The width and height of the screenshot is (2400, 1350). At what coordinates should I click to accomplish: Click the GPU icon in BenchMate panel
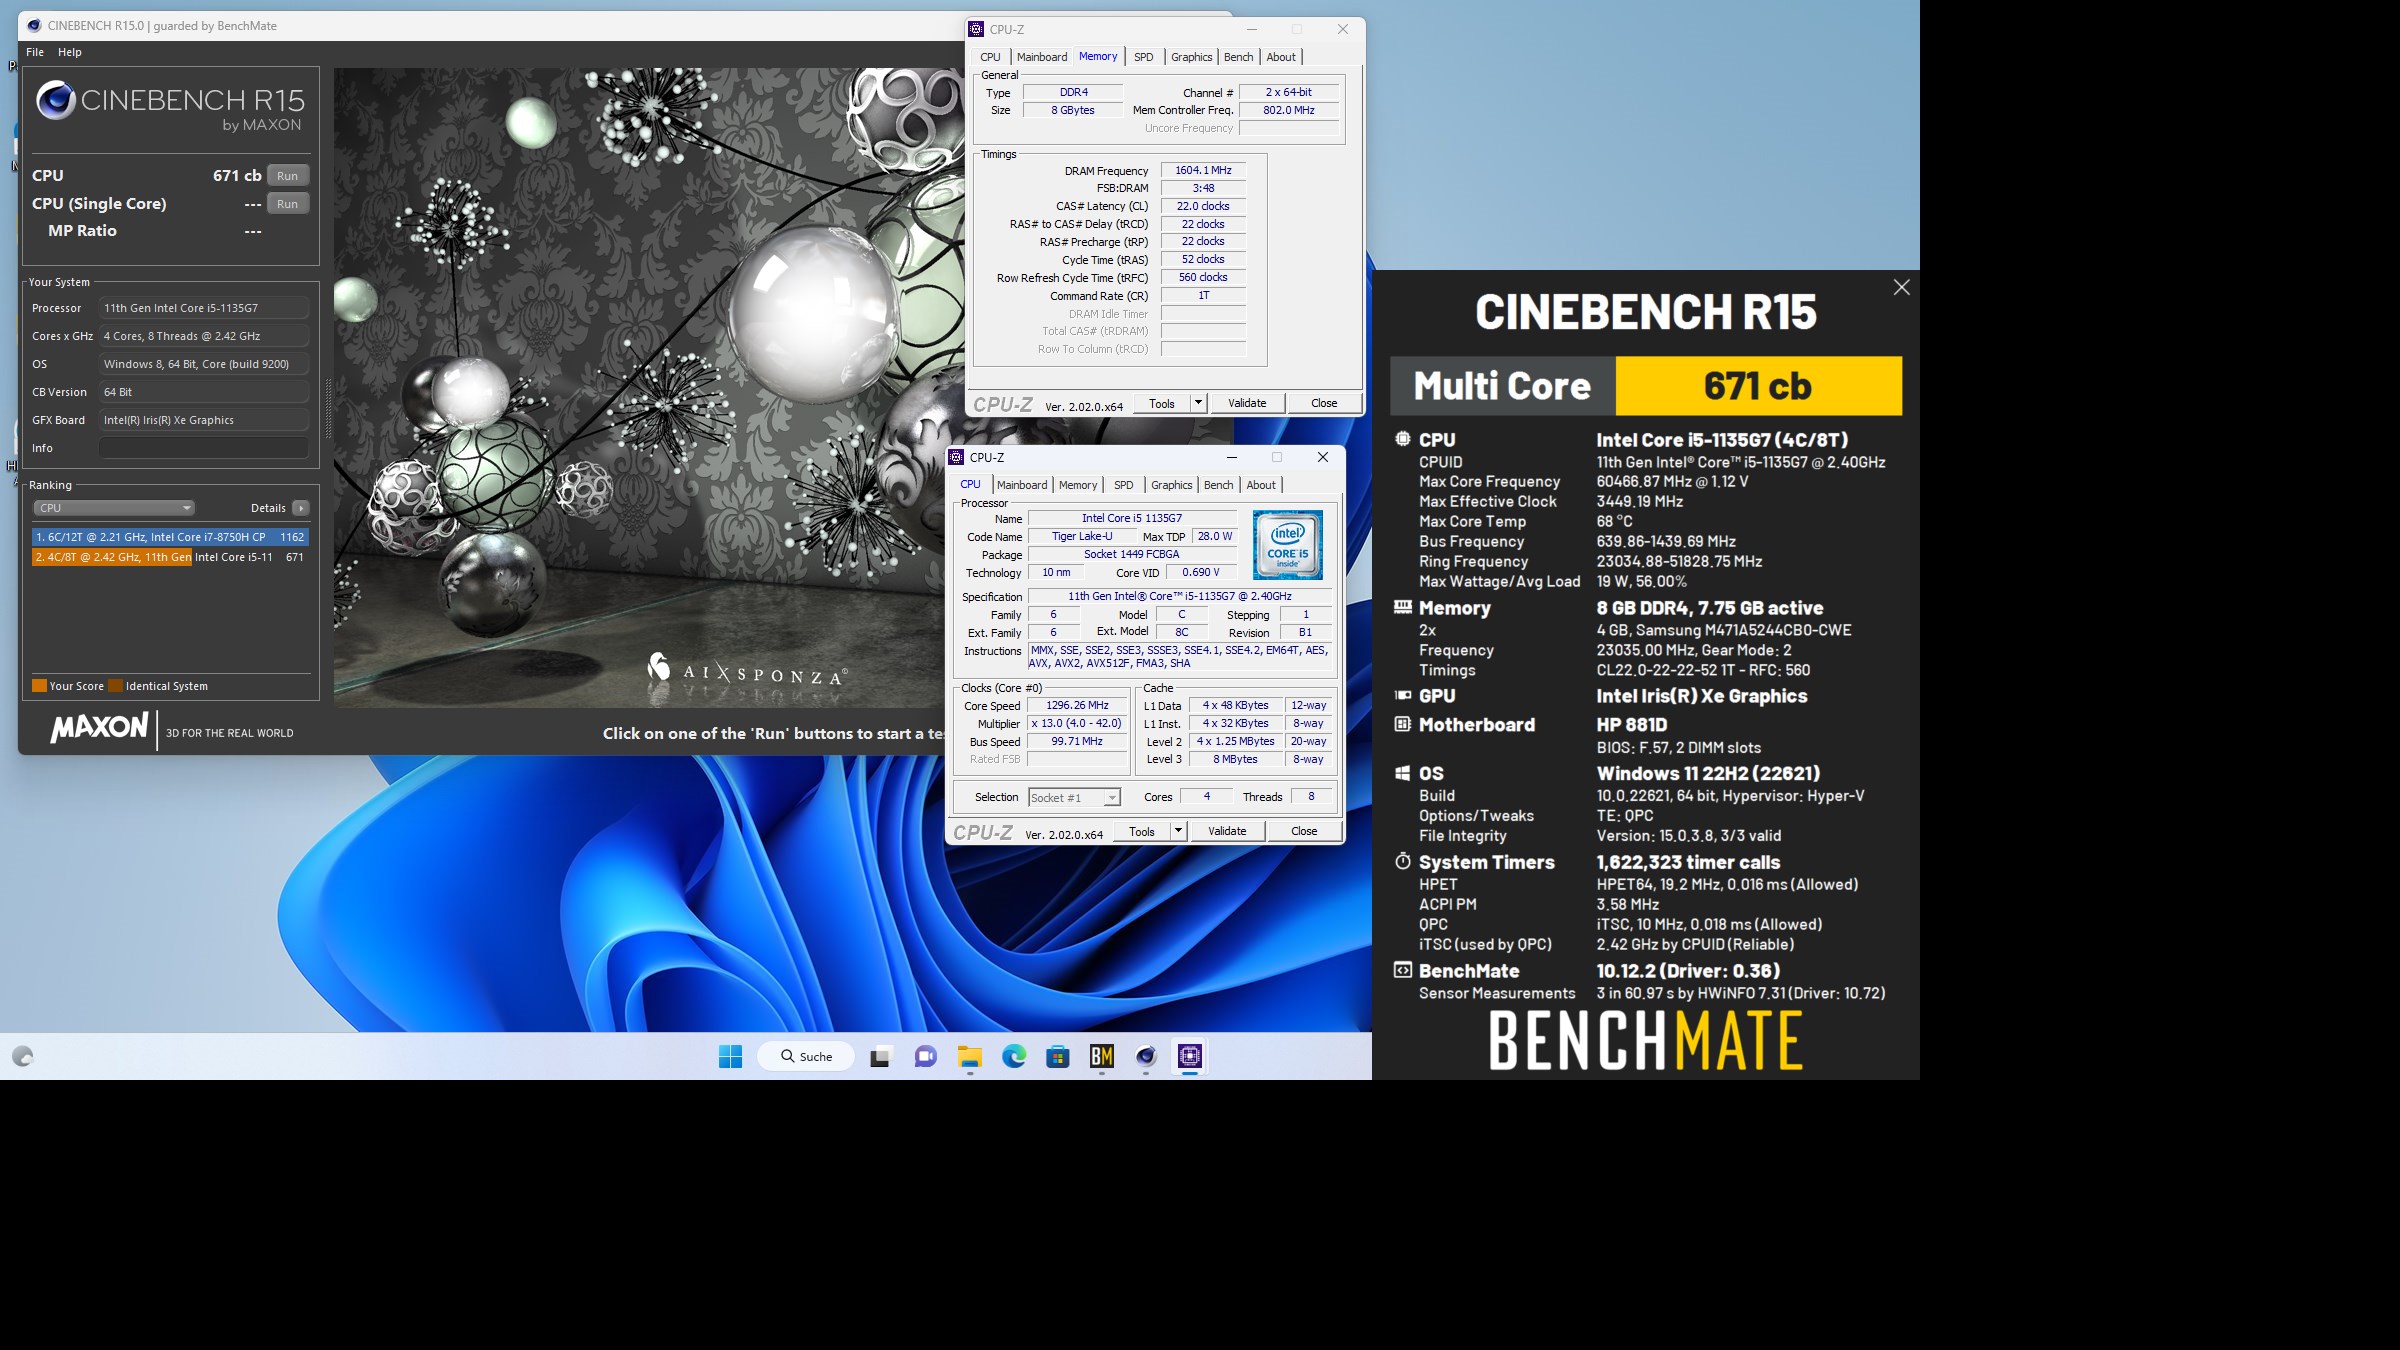pyautogui.click(x=1403, y=695)
